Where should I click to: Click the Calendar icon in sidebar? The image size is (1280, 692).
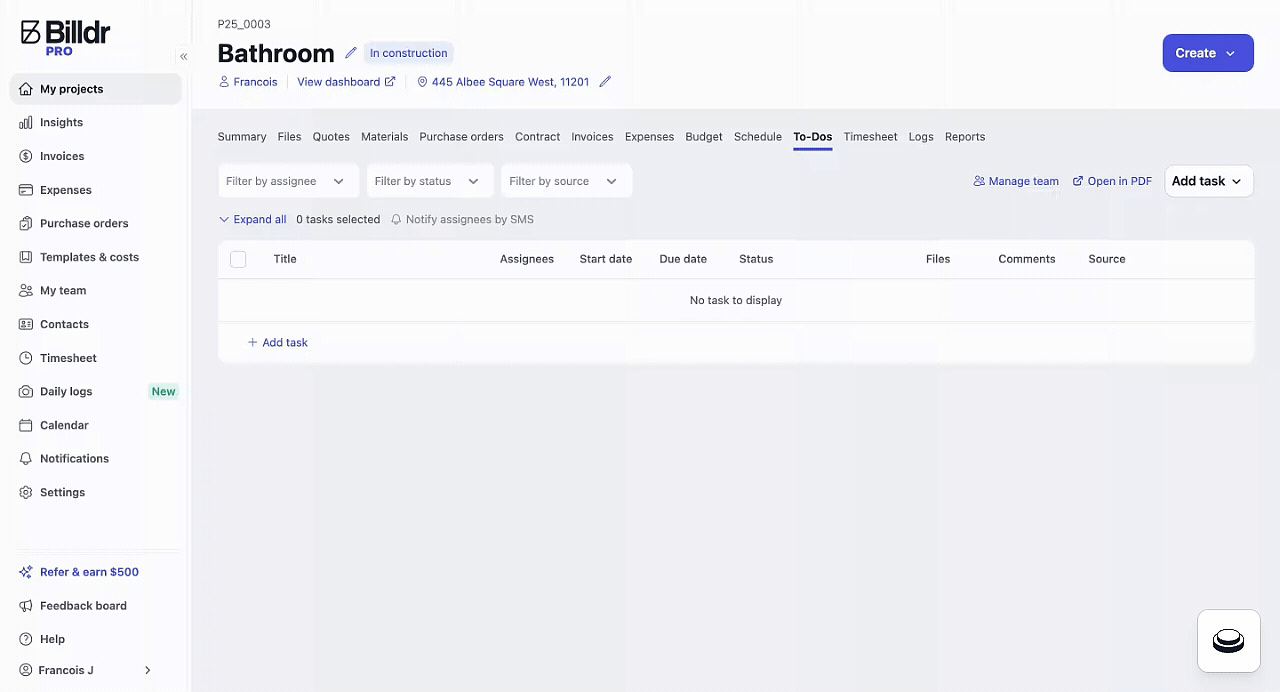[x=26, y=425]
